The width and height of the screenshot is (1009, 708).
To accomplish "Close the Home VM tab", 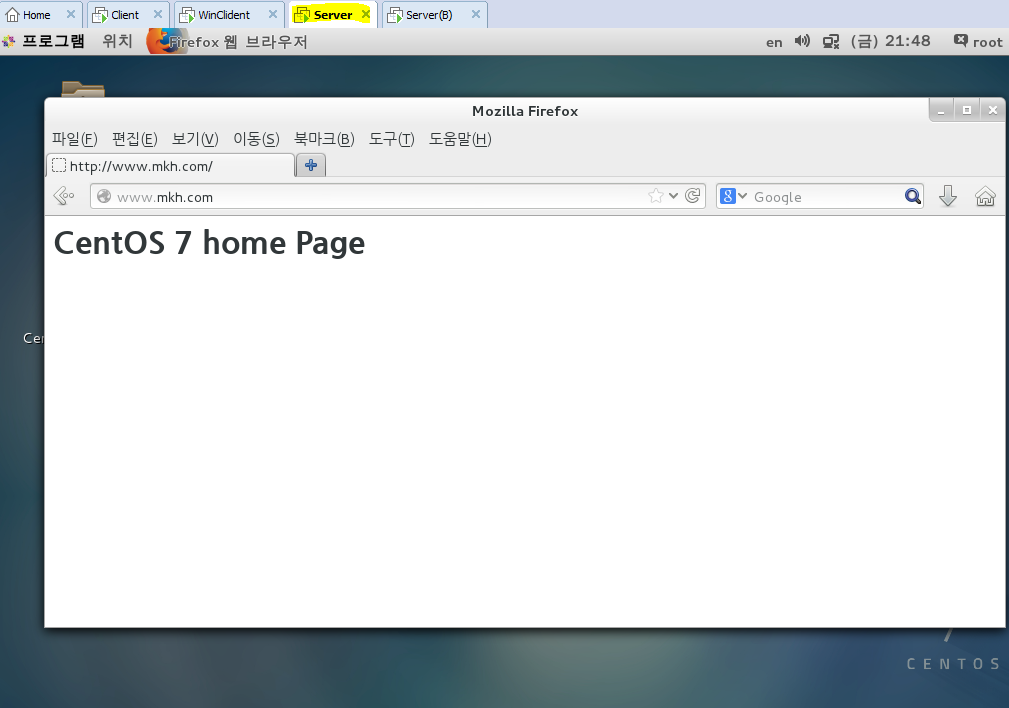I will 71,14.
